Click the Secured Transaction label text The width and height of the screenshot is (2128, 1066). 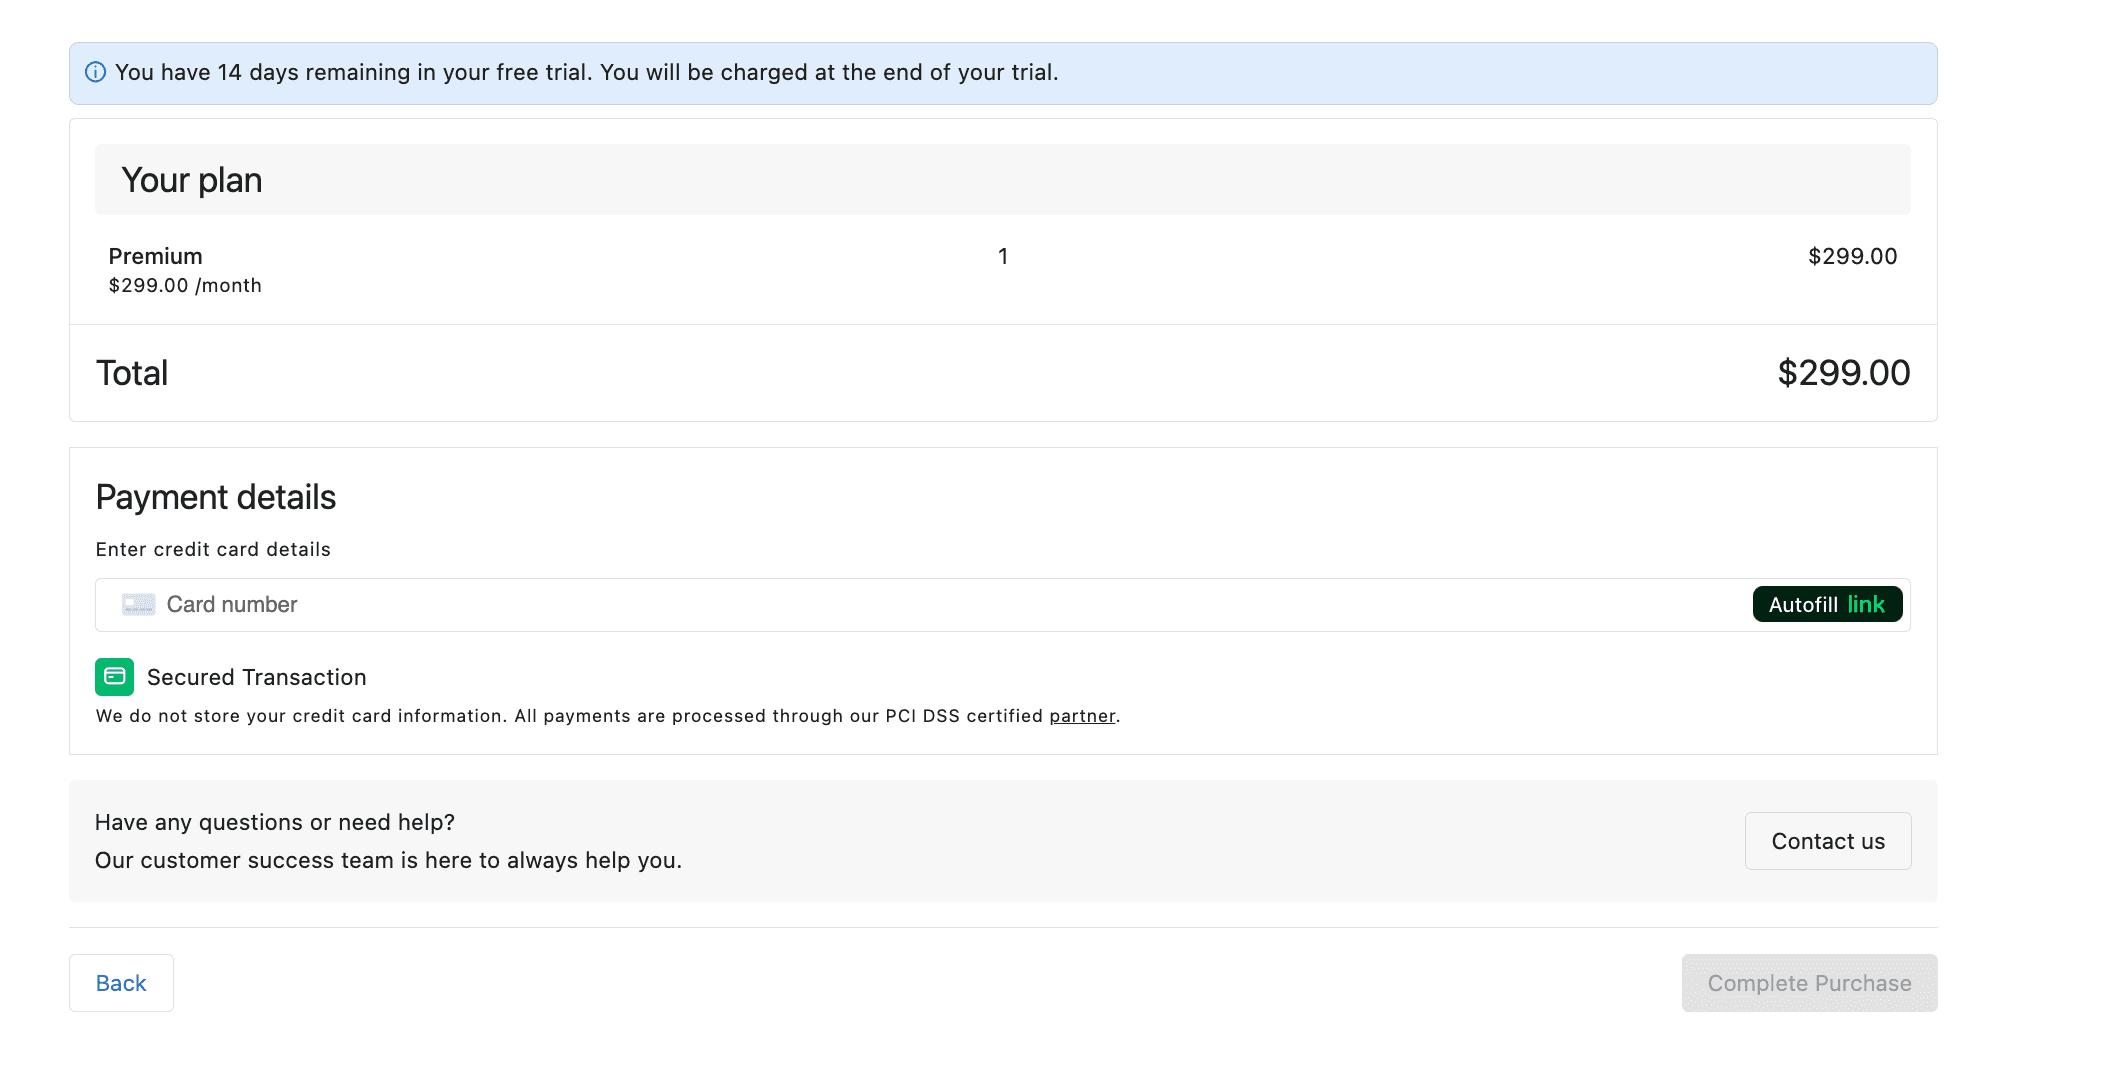(x=256, y=677)
